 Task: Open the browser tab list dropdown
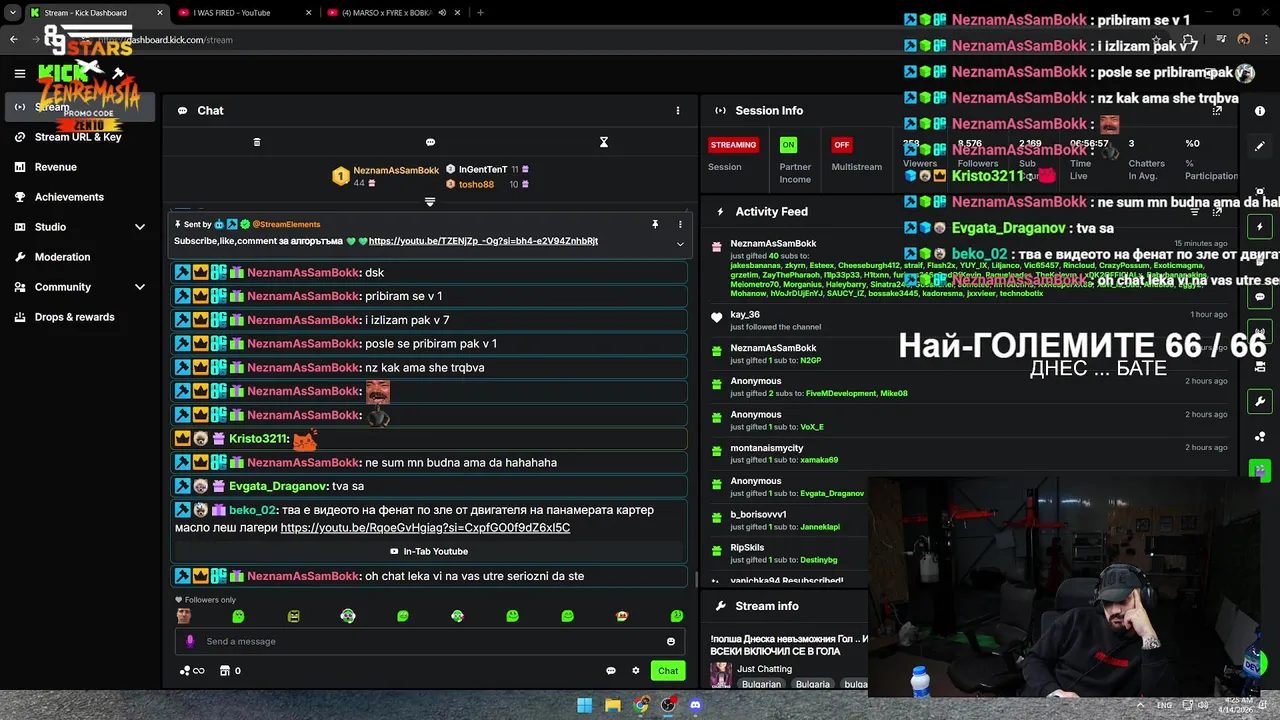12,13
